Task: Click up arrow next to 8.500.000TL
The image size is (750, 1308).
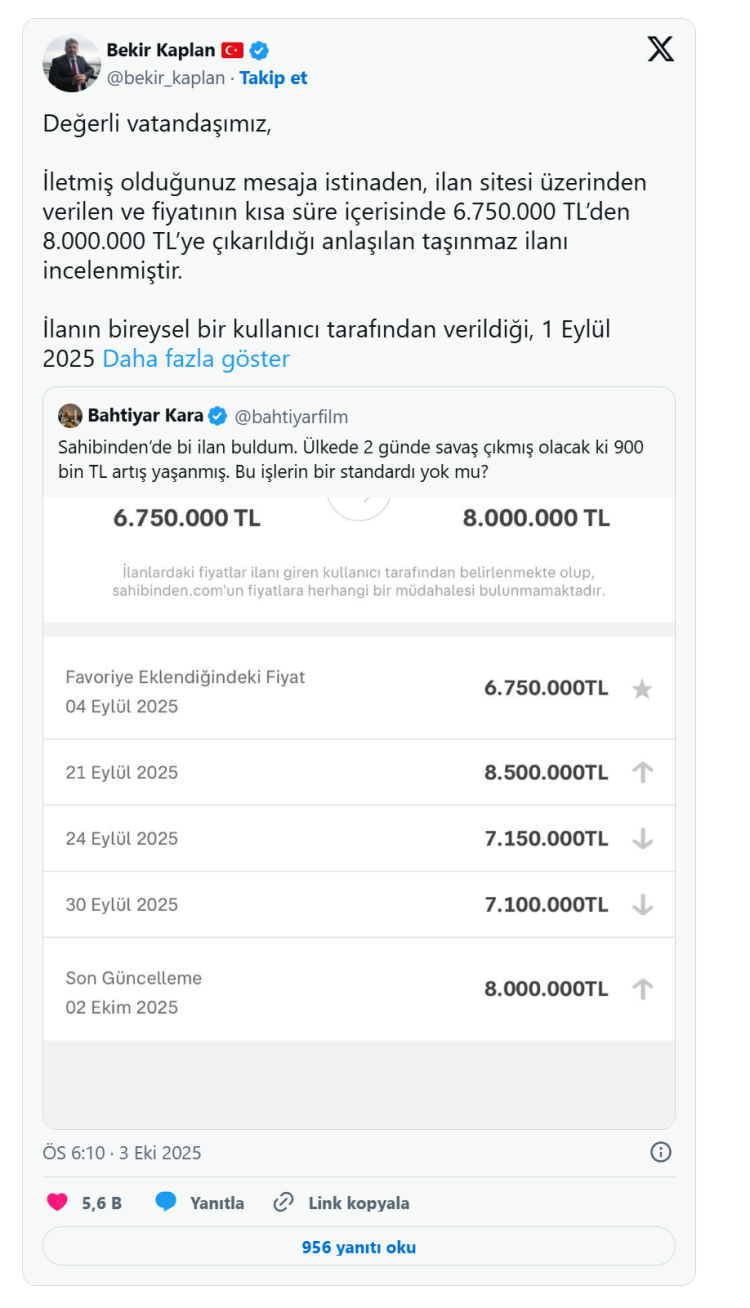Action: tap(642, 772)
